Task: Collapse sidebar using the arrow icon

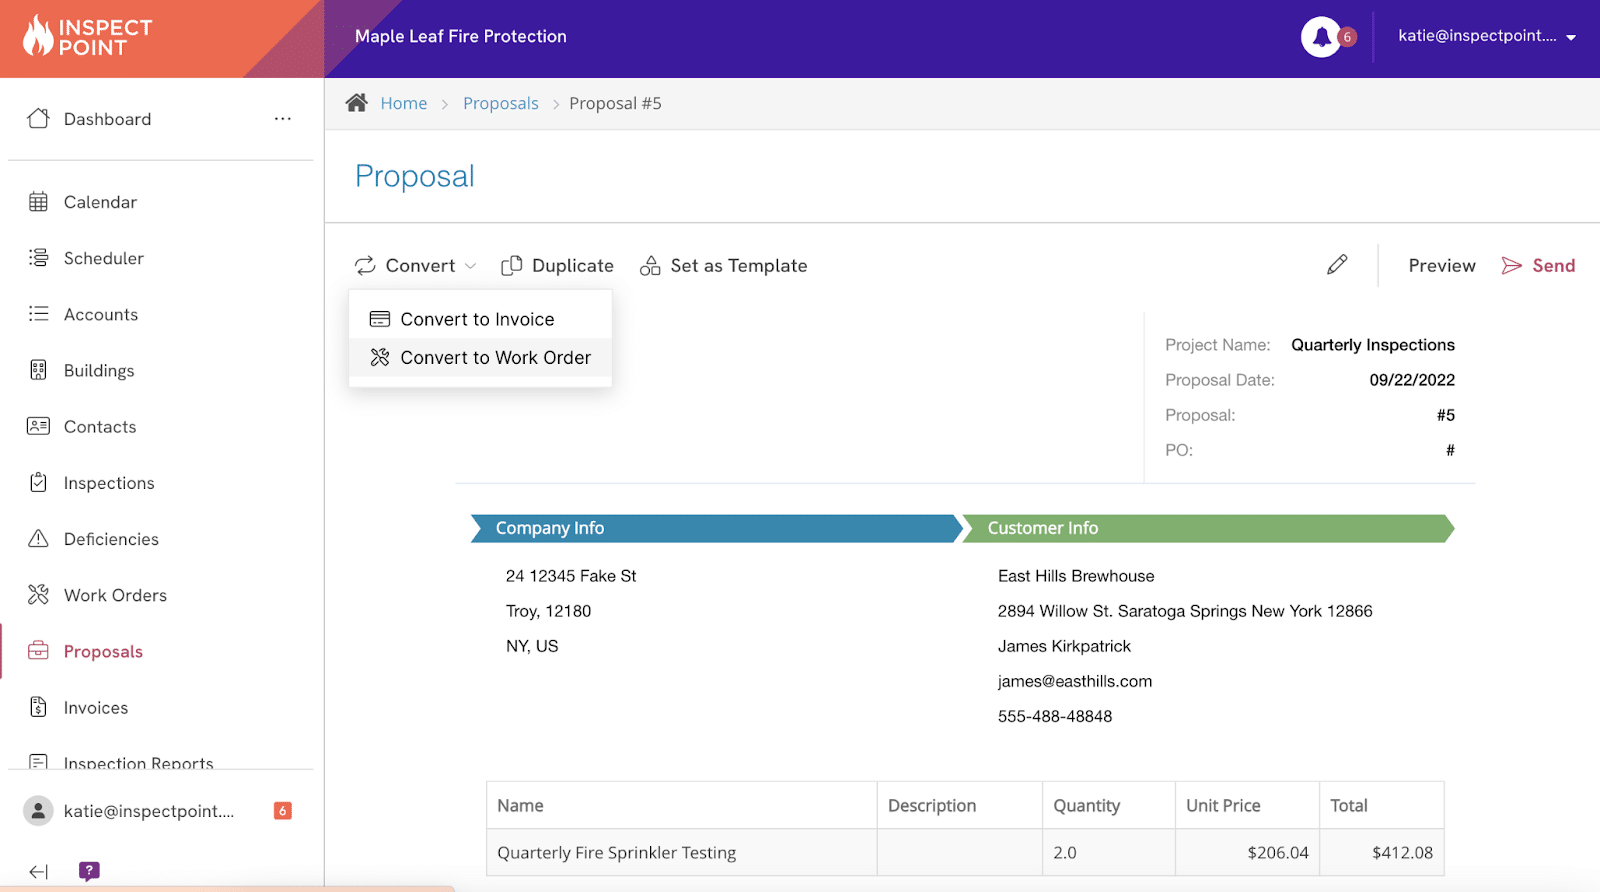Action: point(38,872)
